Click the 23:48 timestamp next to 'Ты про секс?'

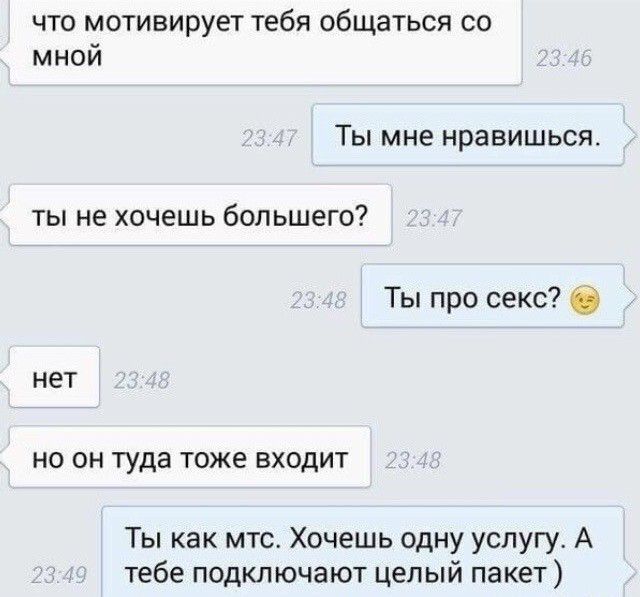318,300
